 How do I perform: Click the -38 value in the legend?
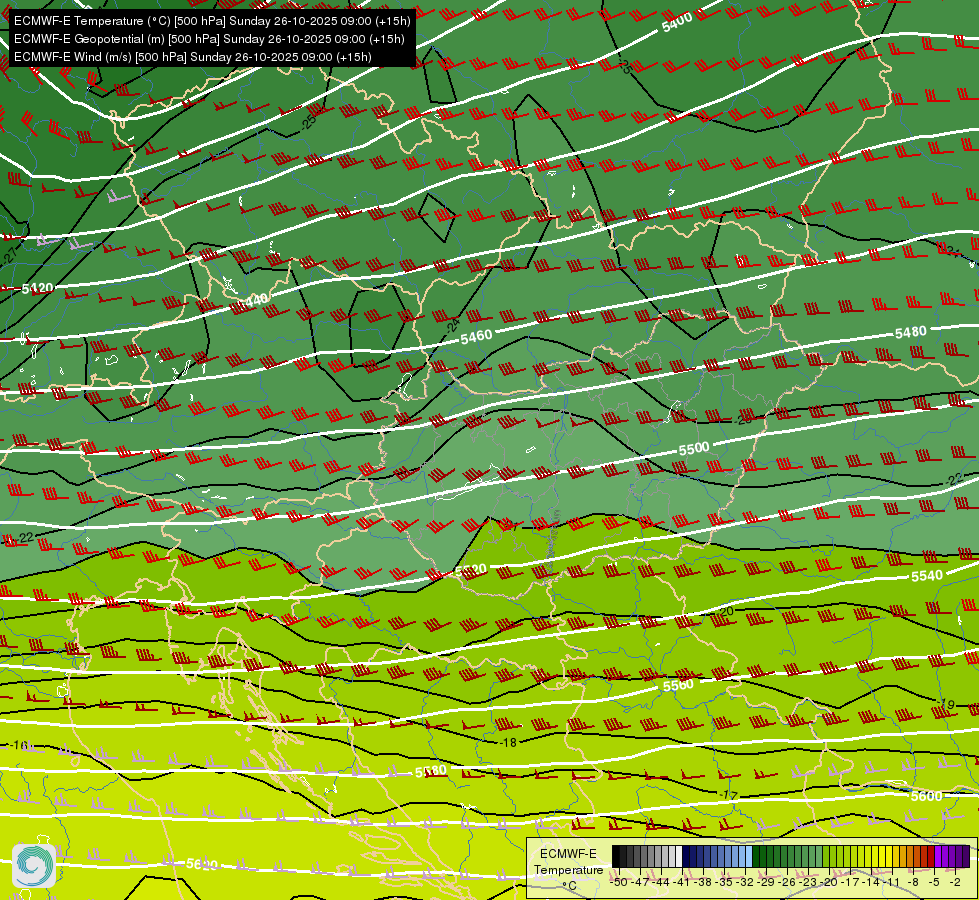(x=702, y=882)
